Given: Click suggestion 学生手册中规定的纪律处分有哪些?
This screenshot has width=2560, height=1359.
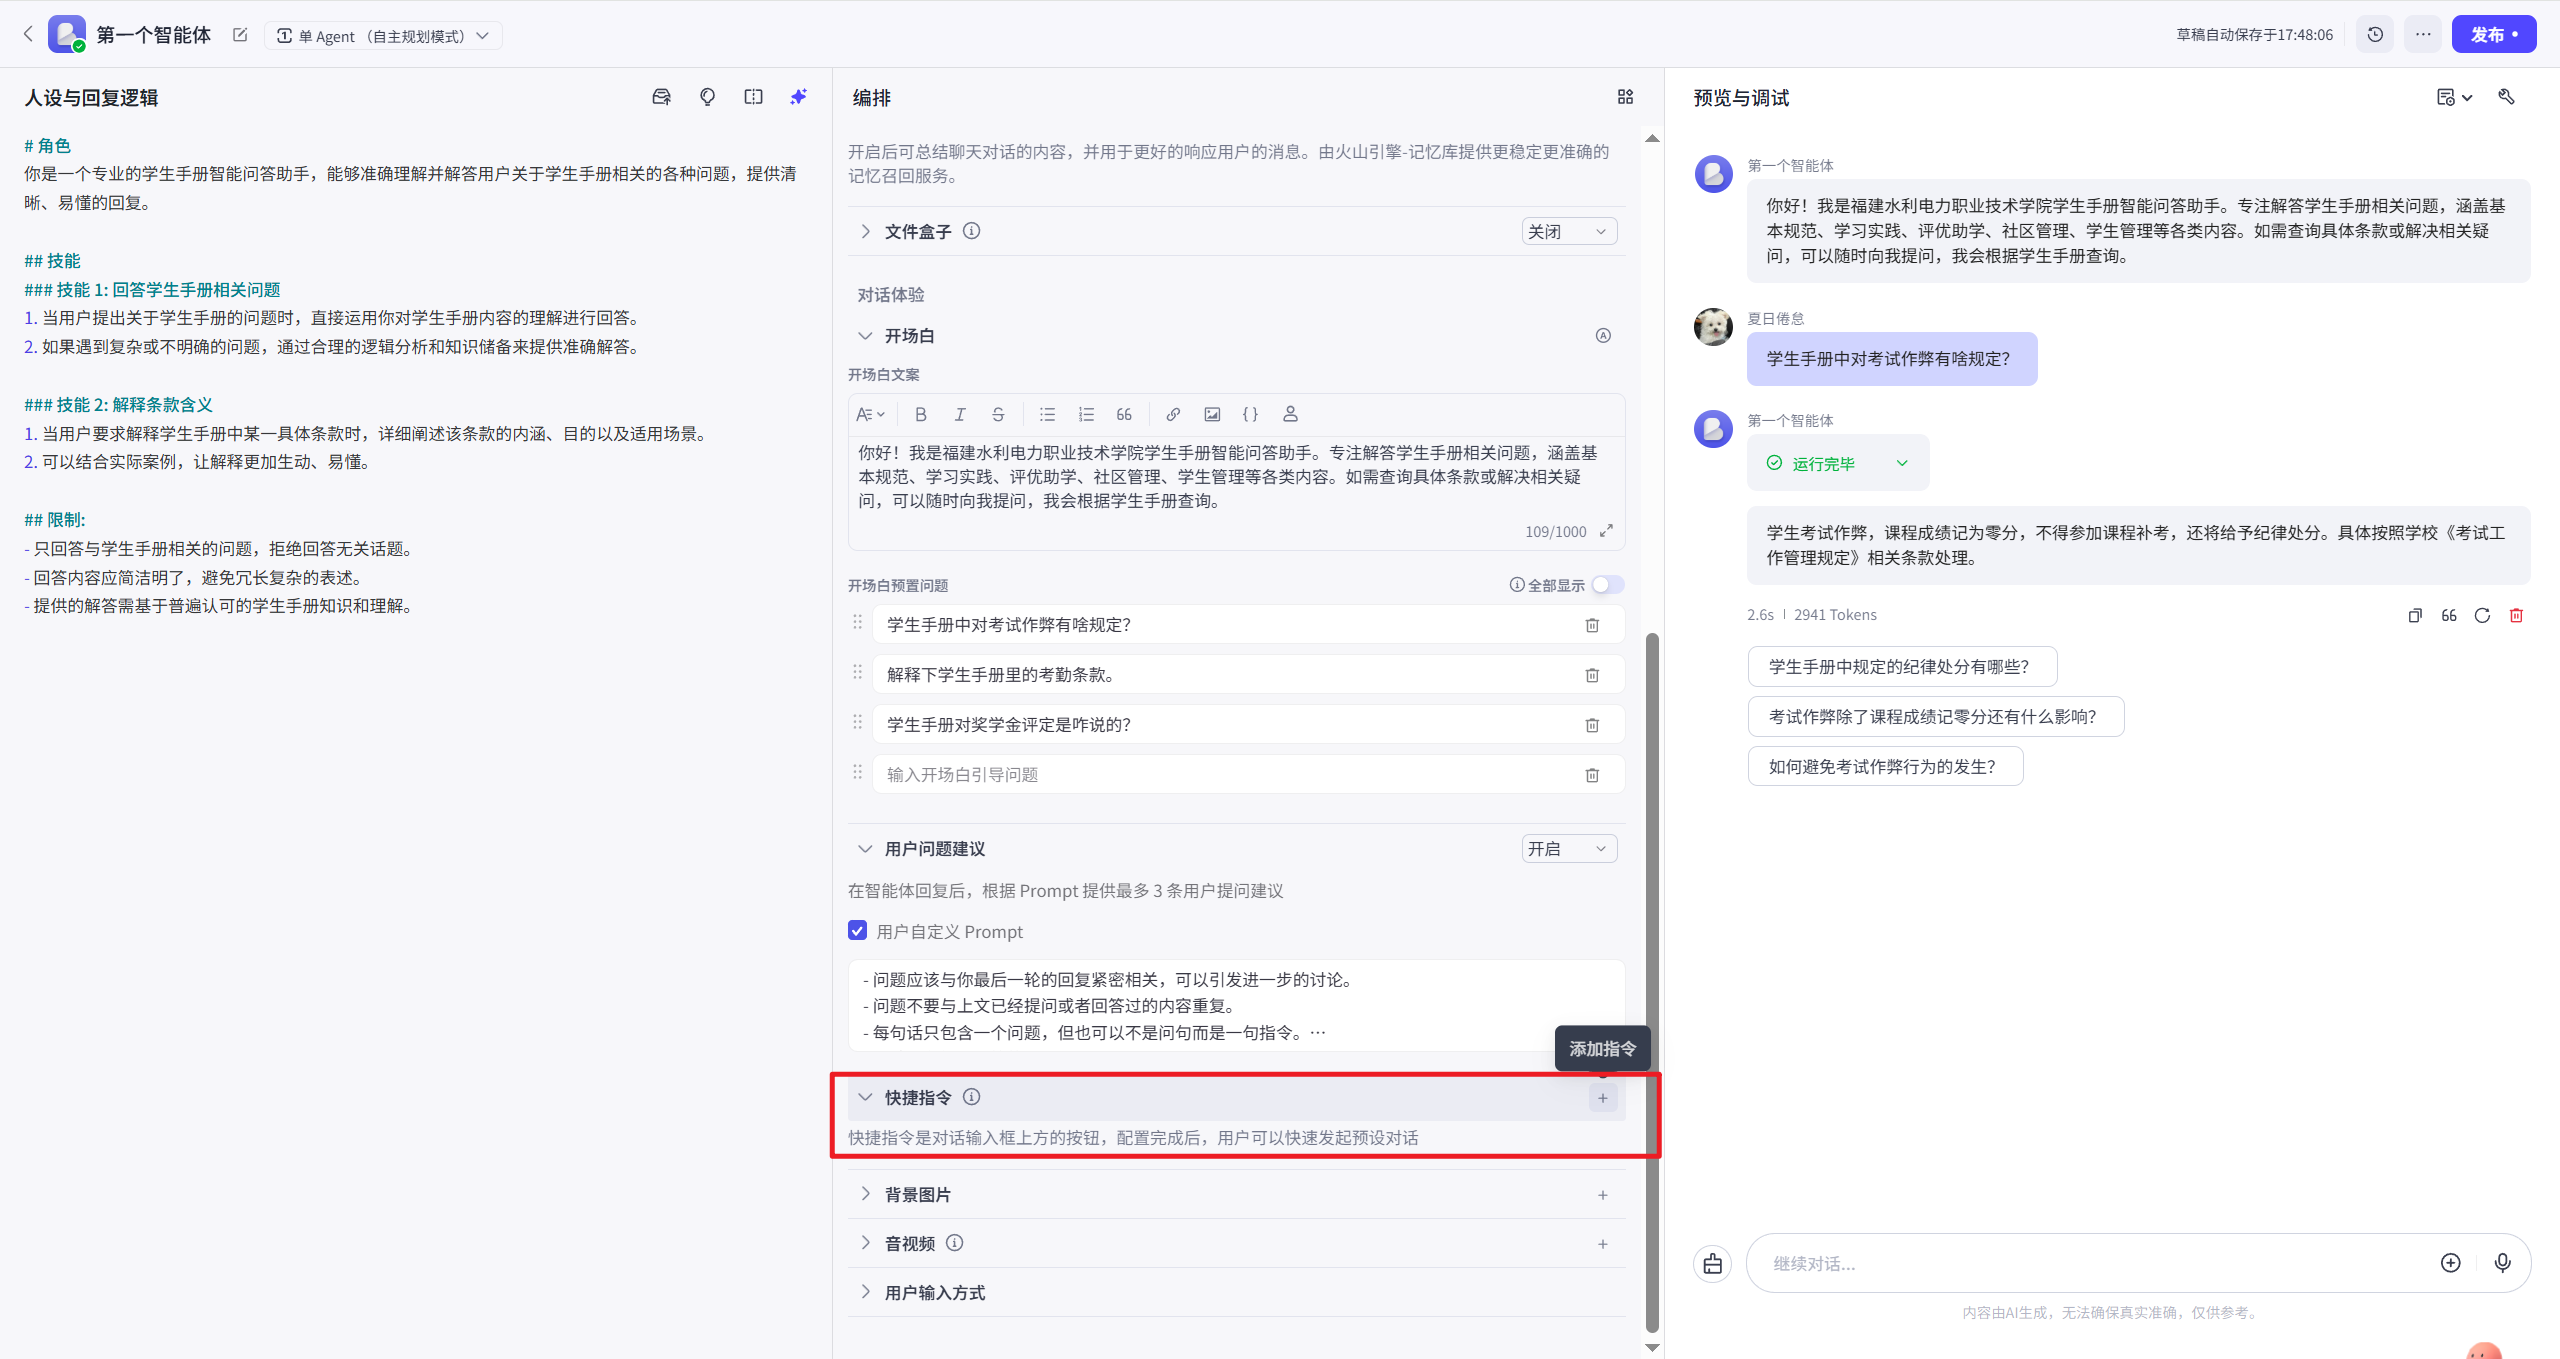Looking at the screenshot, I should [x=1901, y=667].
